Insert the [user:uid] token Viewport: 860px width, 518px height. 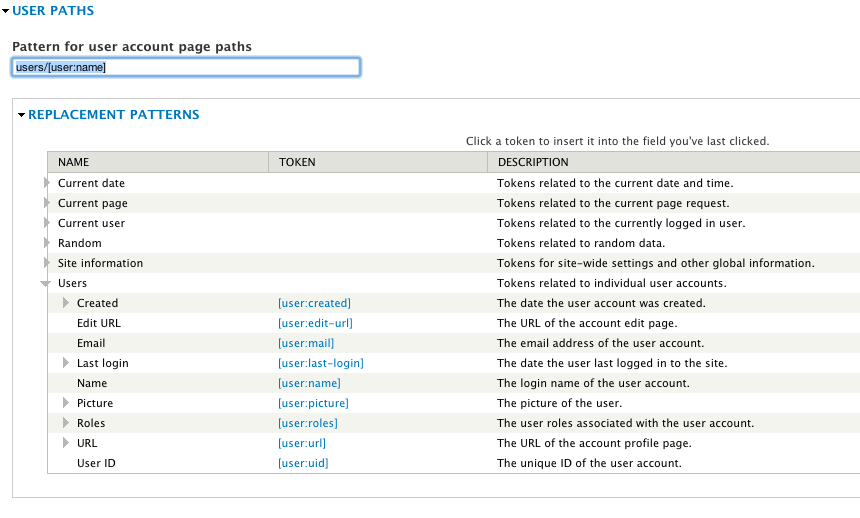pos(303,463)
